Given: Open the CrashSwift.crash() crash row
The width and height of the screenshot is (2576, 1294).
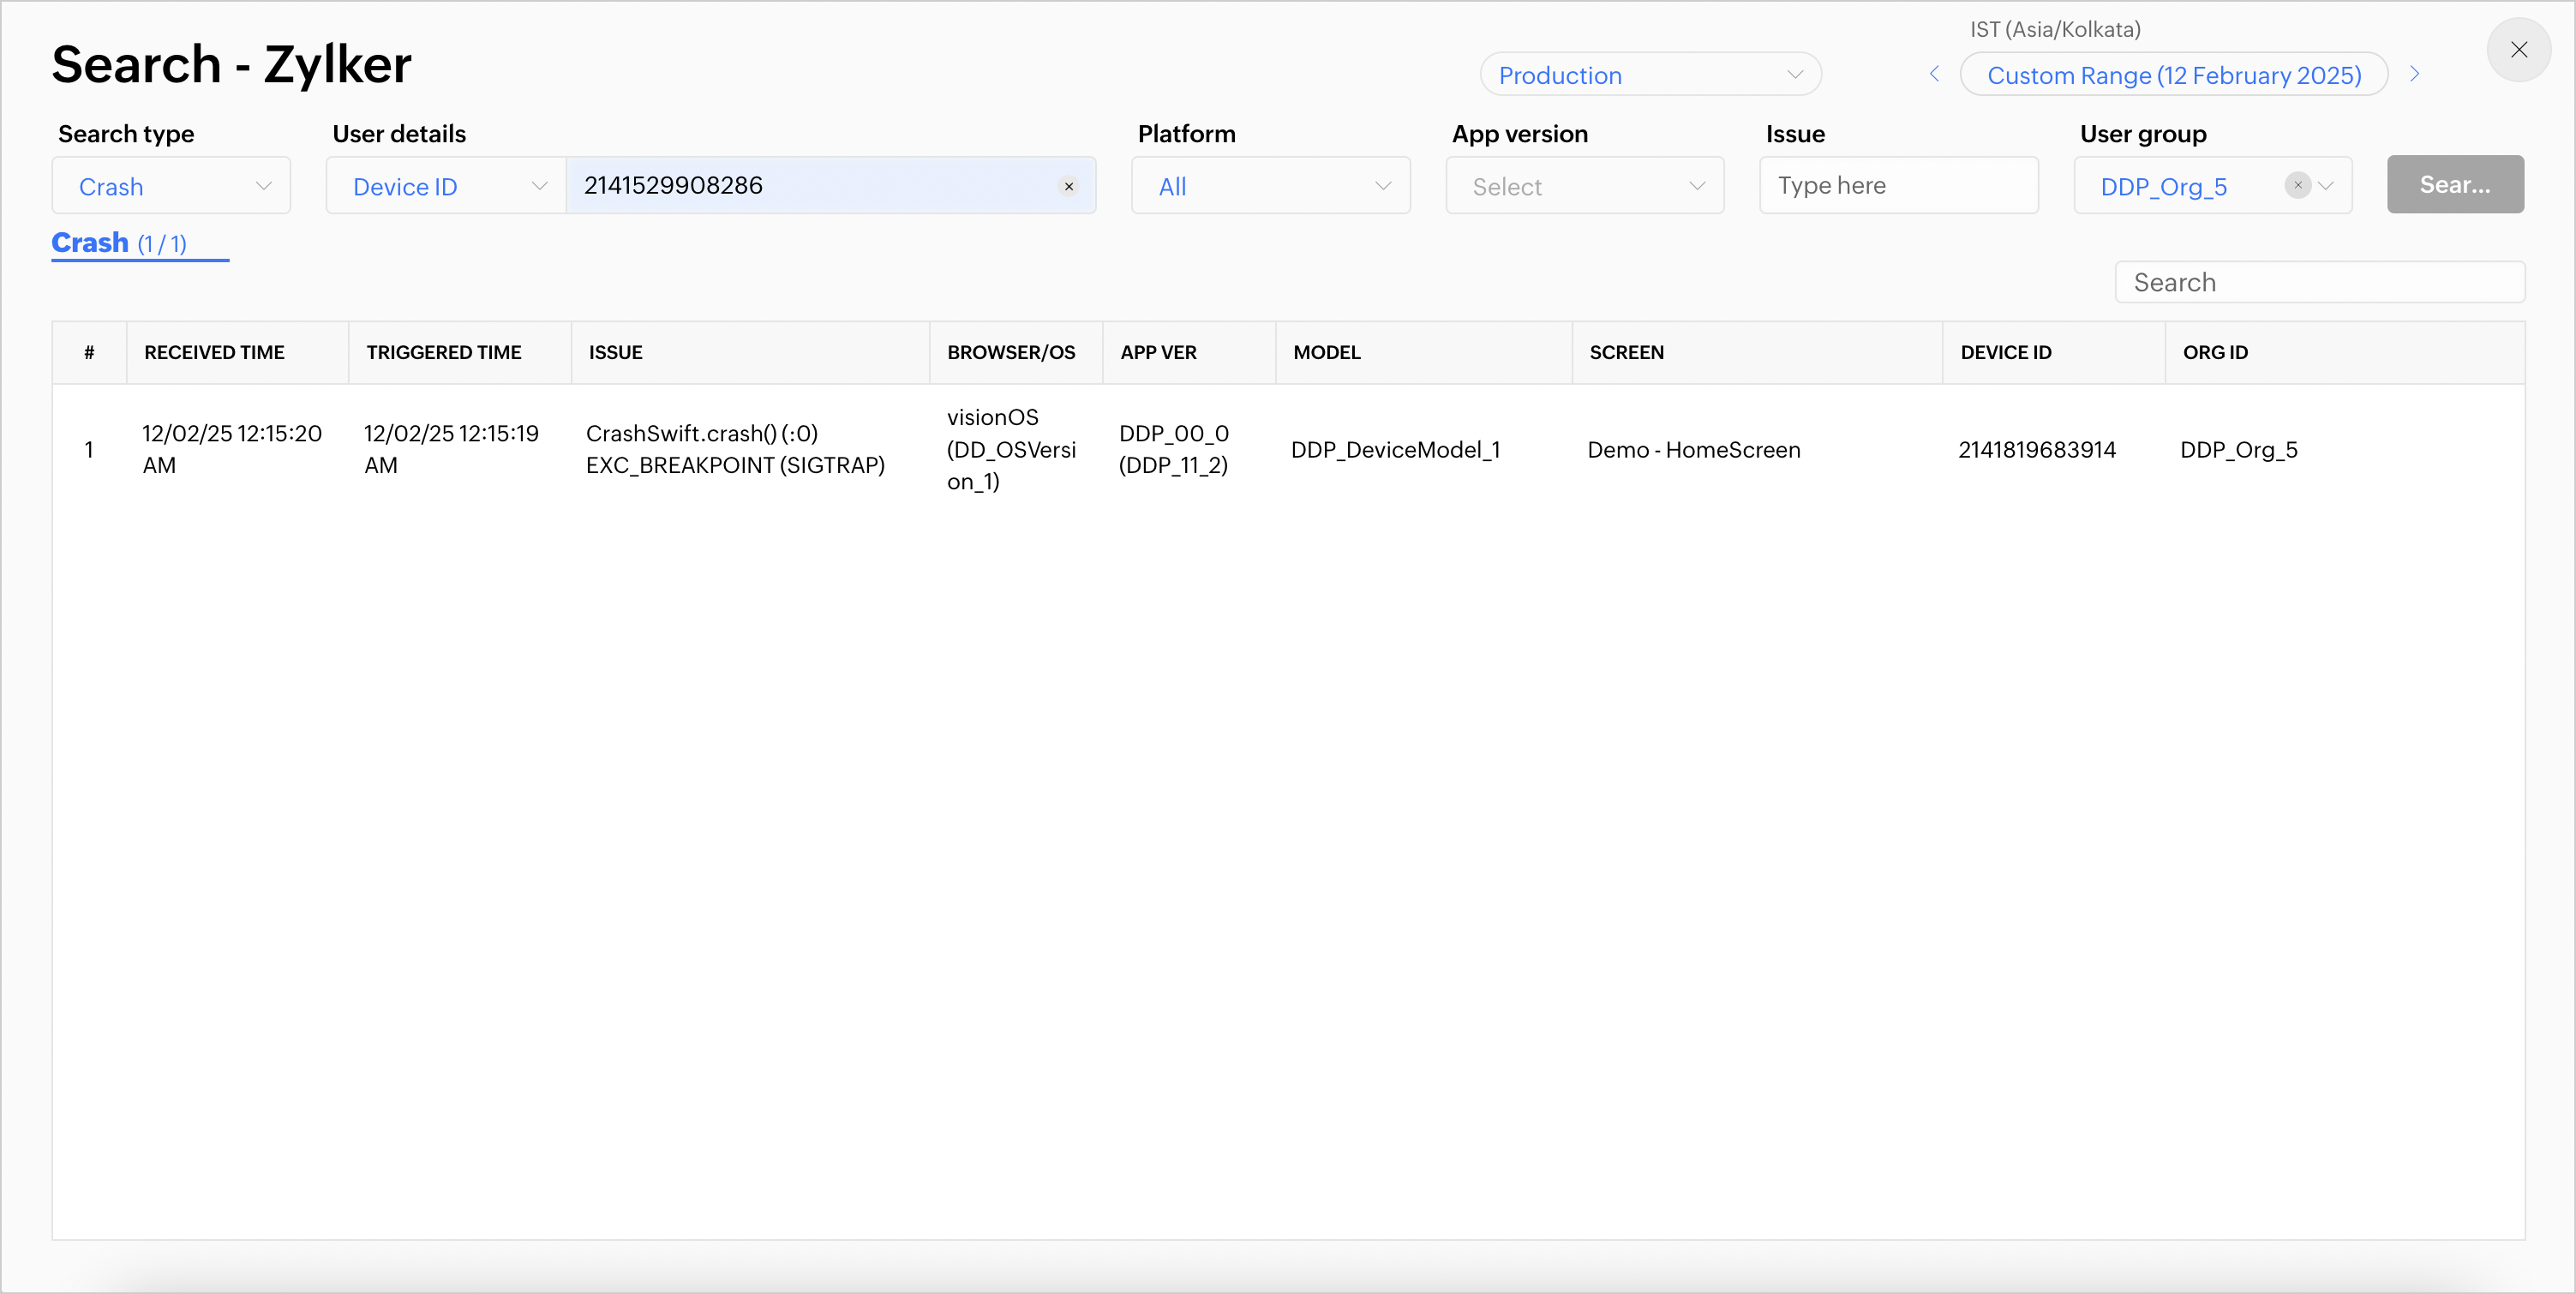Looking at the screenshot, I should tap(735, 450).
